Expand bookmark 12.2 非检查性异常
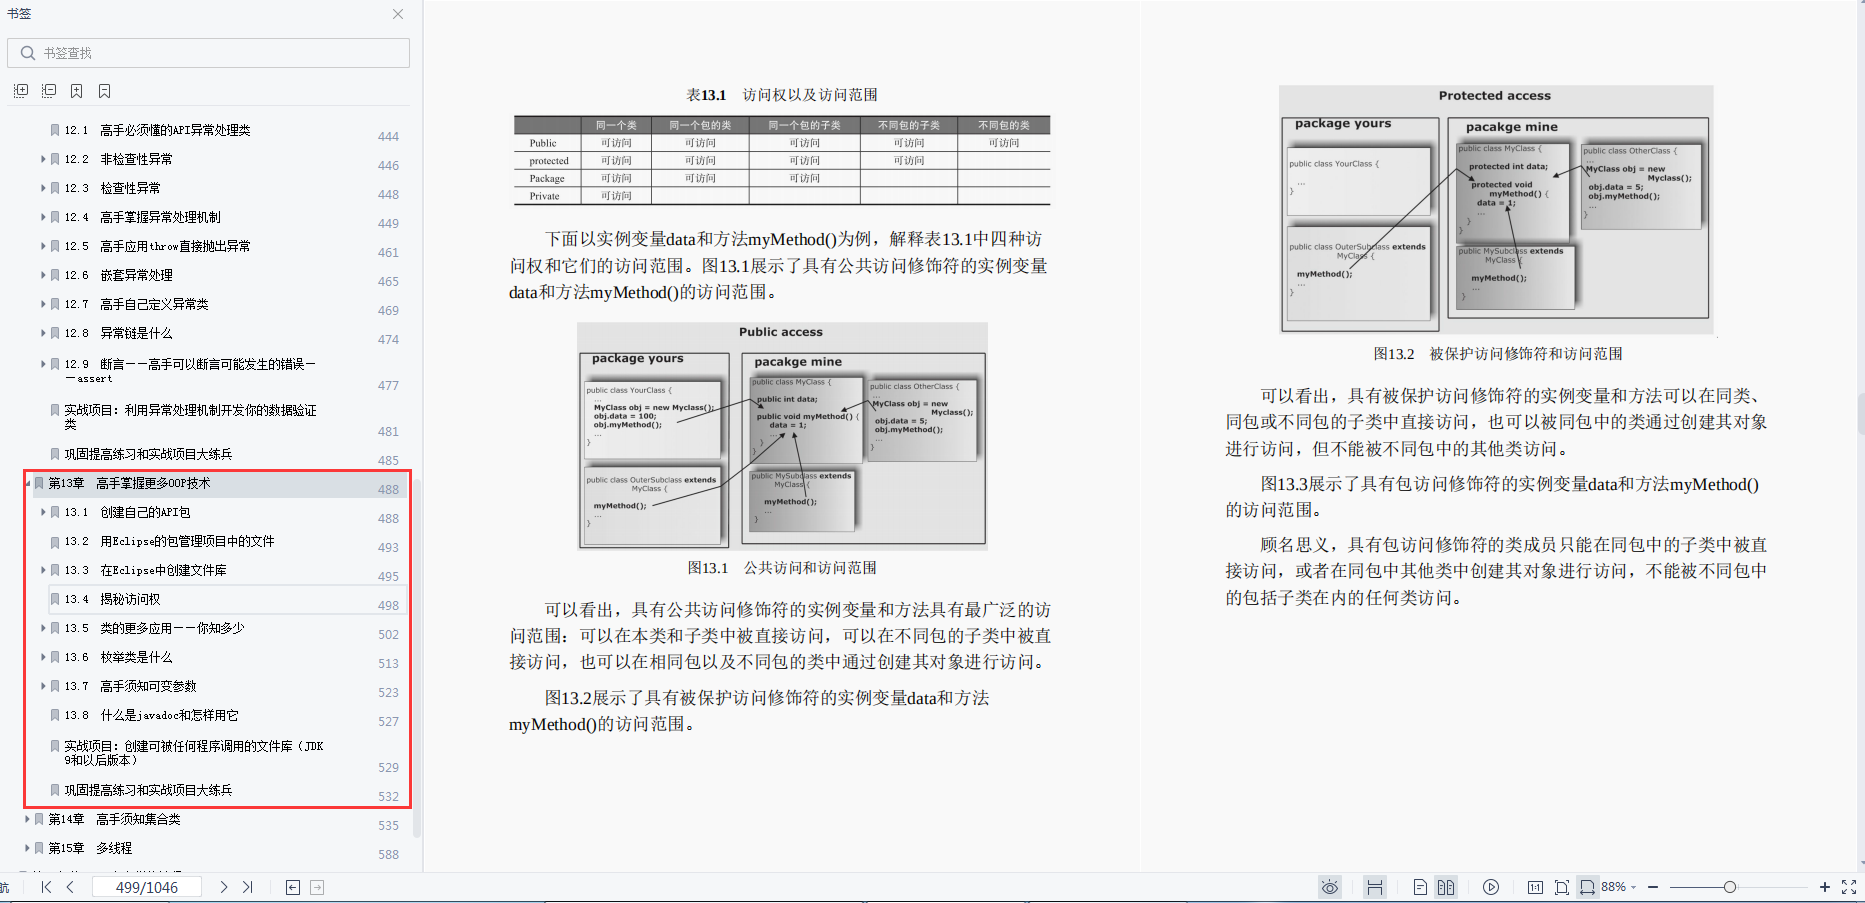The width and height of the screenshot is (1865, 903). (43, 159)
